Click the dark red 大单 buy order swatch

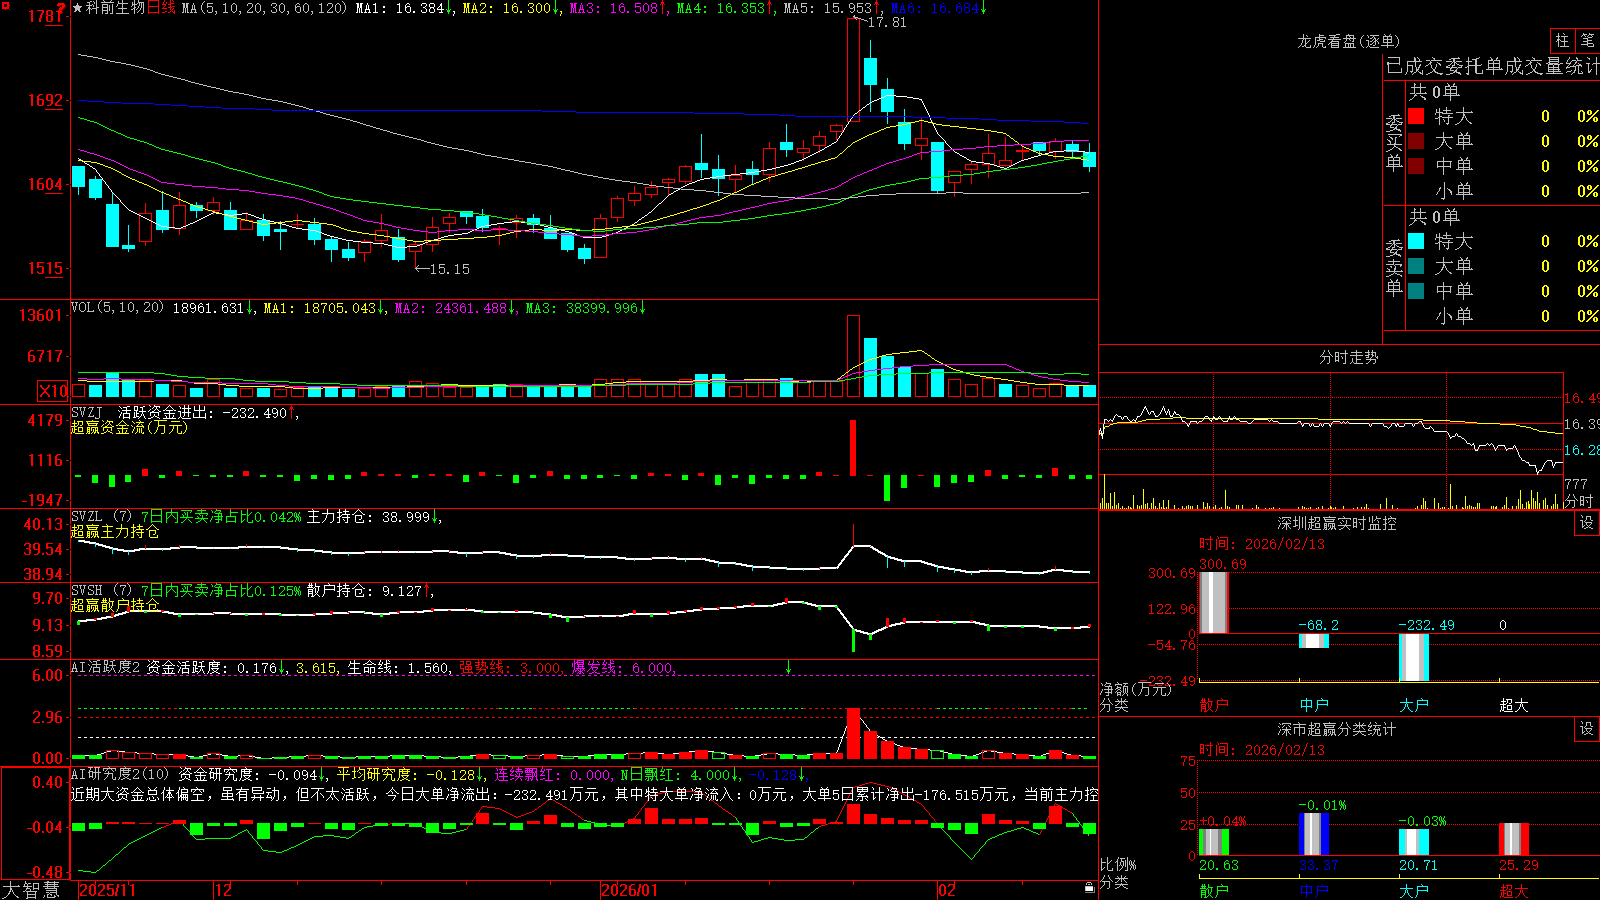pyautogui.click(x=1416, y=141)
